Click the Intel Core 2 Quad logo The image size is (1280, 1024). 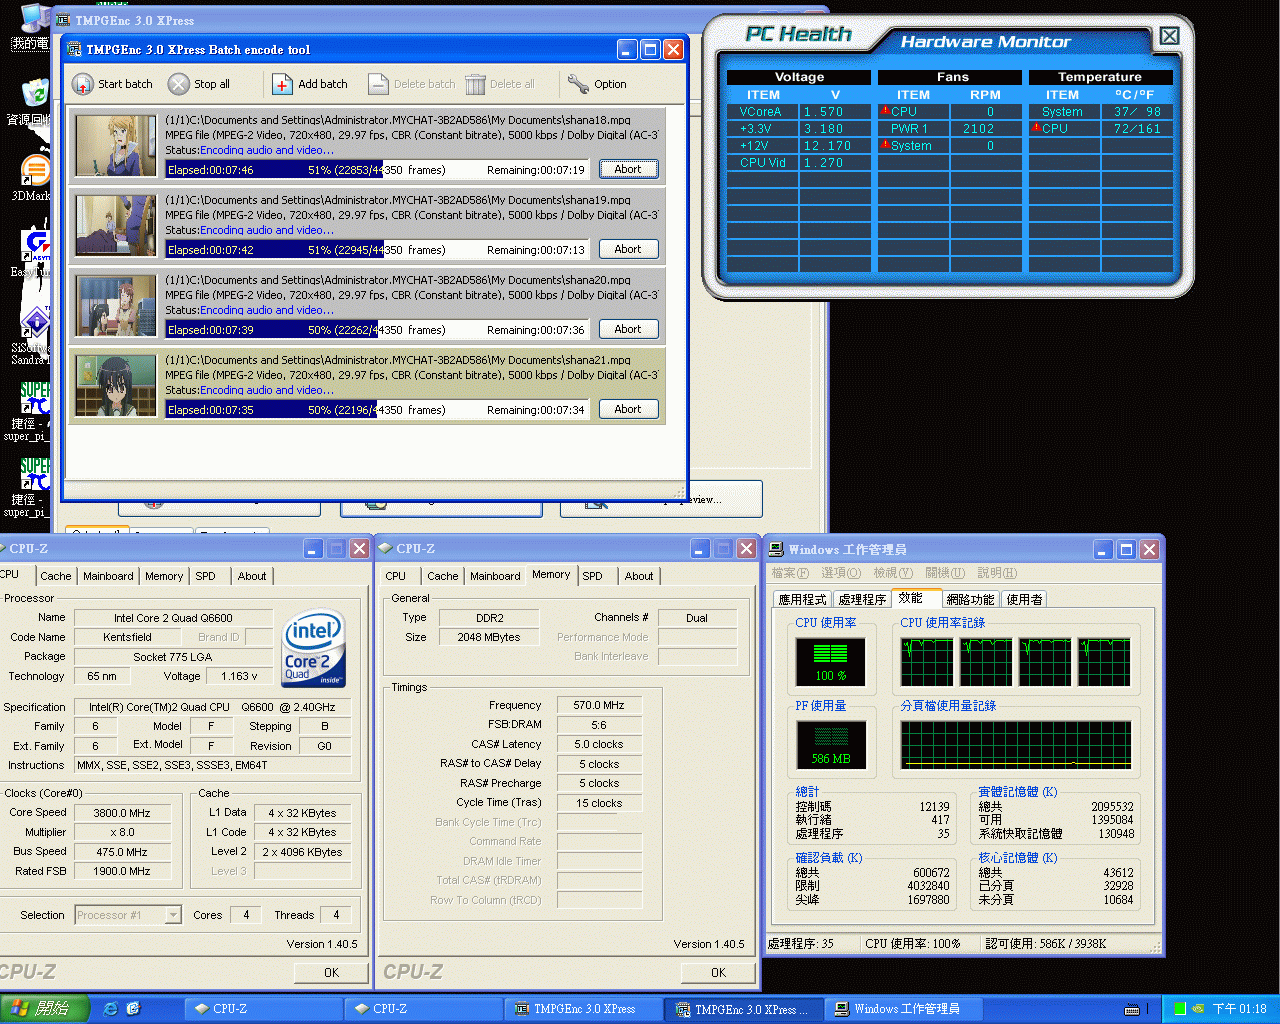click(x=314, y=649)
